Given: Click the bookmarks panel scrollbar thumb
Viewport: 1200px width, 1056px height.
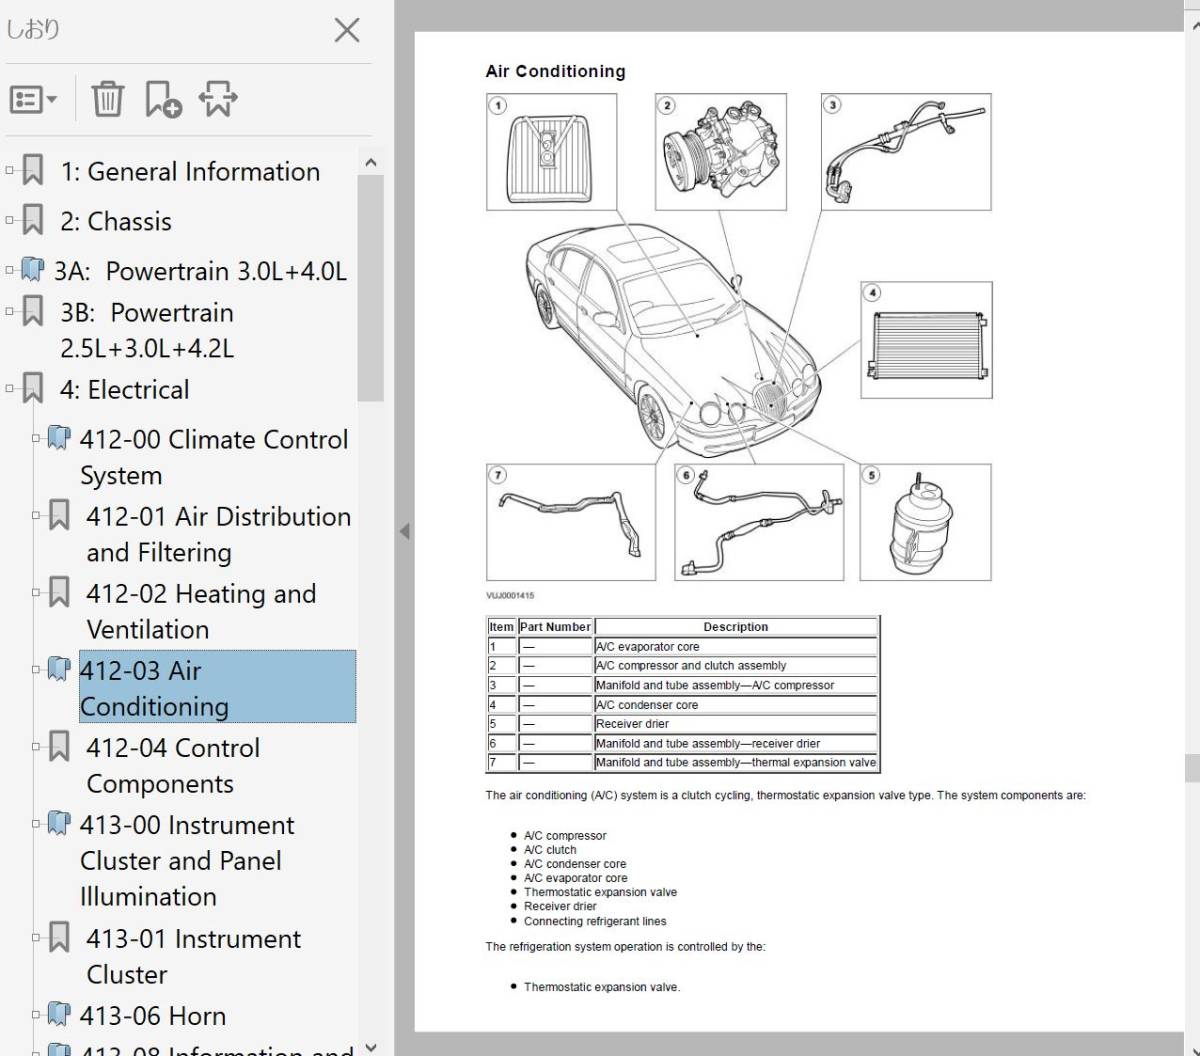Looking at the screenshot, I should point(371,289).
